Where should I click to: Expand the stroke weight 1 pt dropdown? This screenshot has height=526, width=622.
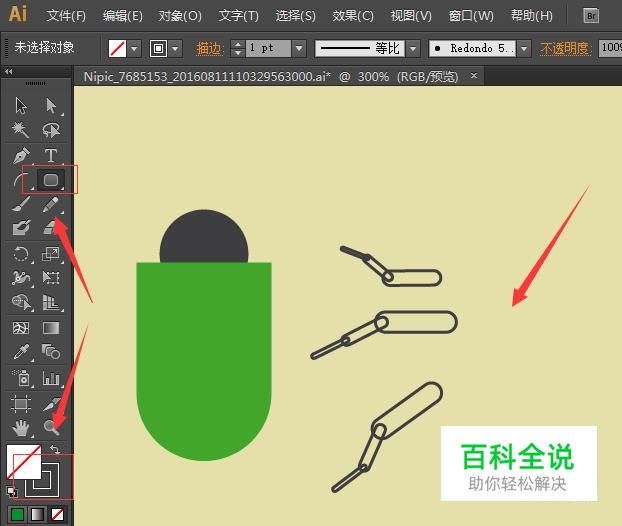click(x=299, y=49)
